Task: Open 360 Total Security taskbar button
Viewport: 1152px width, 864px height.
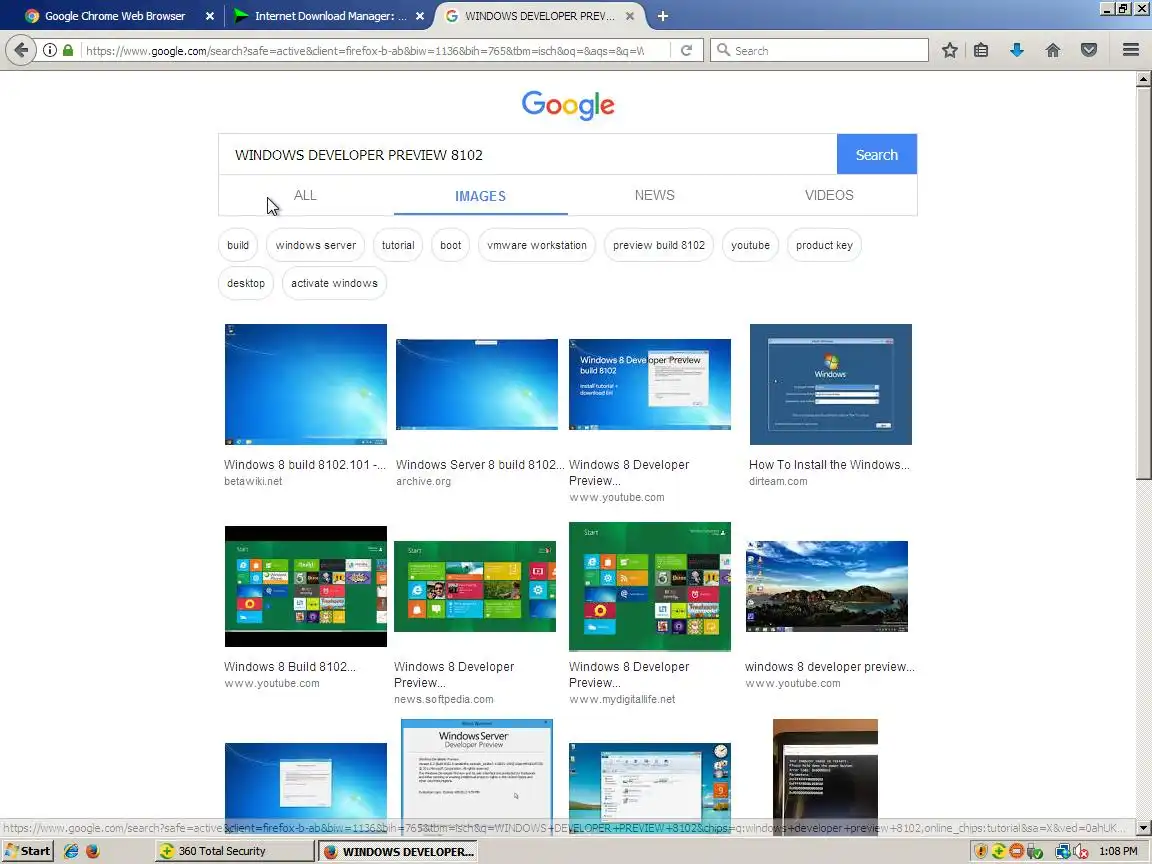Action: pos(234,851)
